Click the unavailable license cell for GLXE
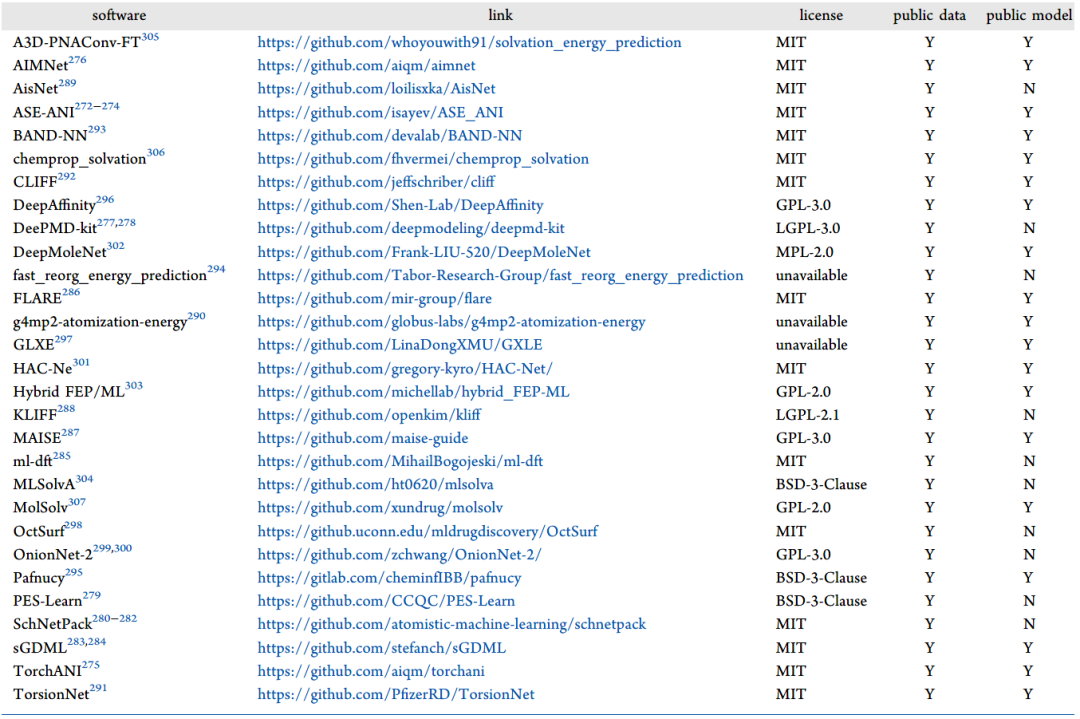Viewport: 1080px width, 719px height. point(811,345)
